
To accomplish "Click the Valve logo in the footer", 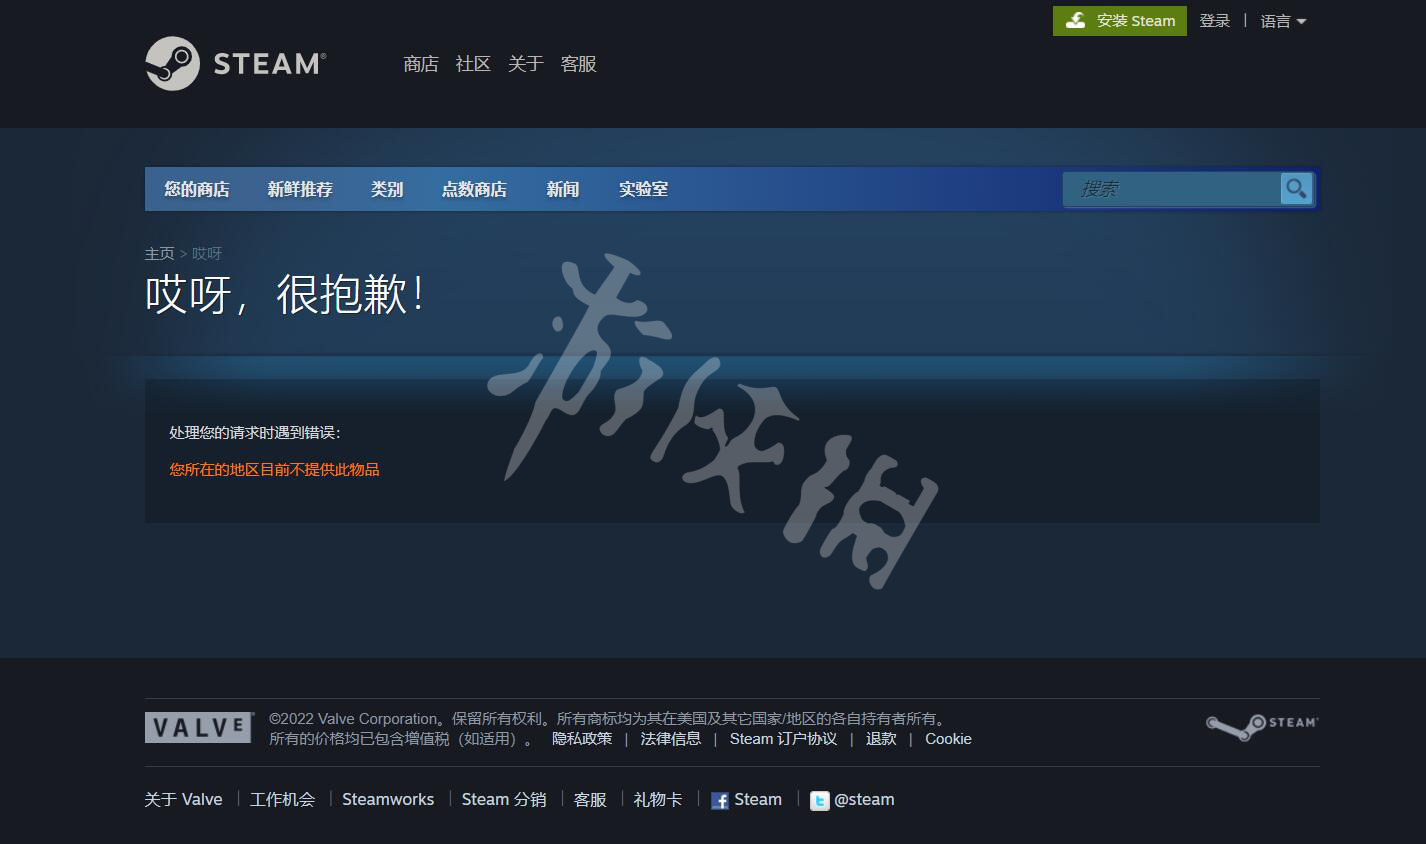I will 199,727.
